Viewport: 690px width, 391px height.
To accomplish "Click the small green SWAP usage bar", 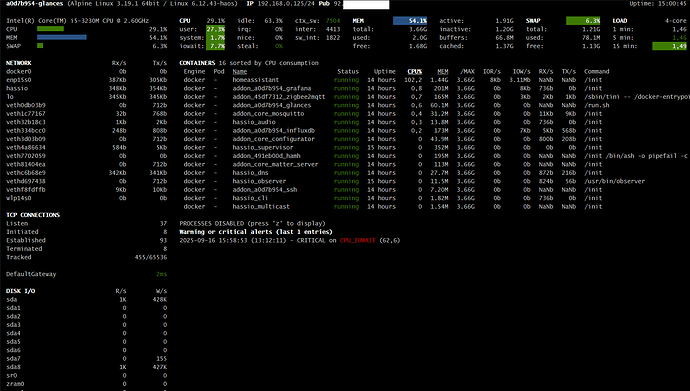I will [x=40, y=46].
